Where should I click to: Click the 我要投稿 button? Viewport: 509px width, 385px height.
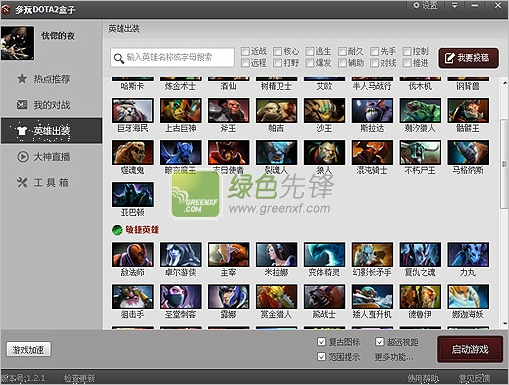click(468, 58)
